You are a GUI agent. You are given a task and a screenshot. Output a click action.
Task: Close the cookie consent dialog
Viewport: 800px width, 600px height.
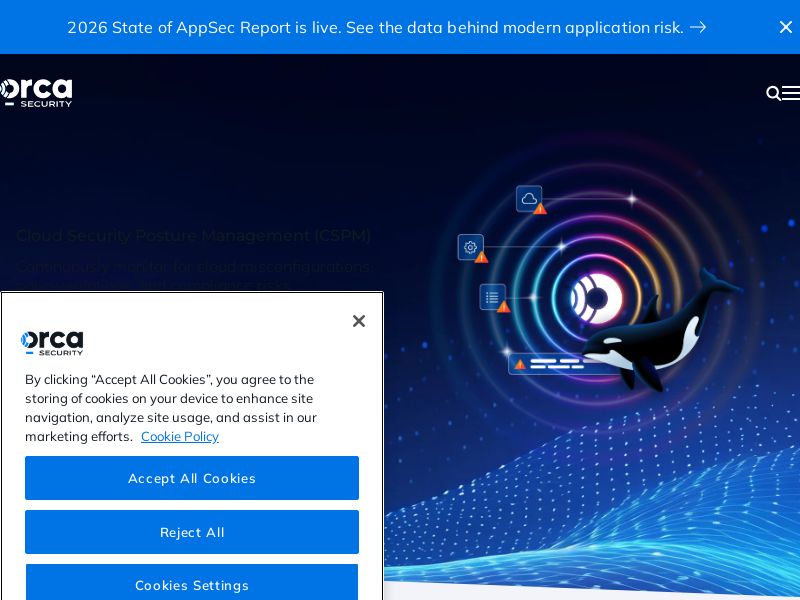point(359,321)
